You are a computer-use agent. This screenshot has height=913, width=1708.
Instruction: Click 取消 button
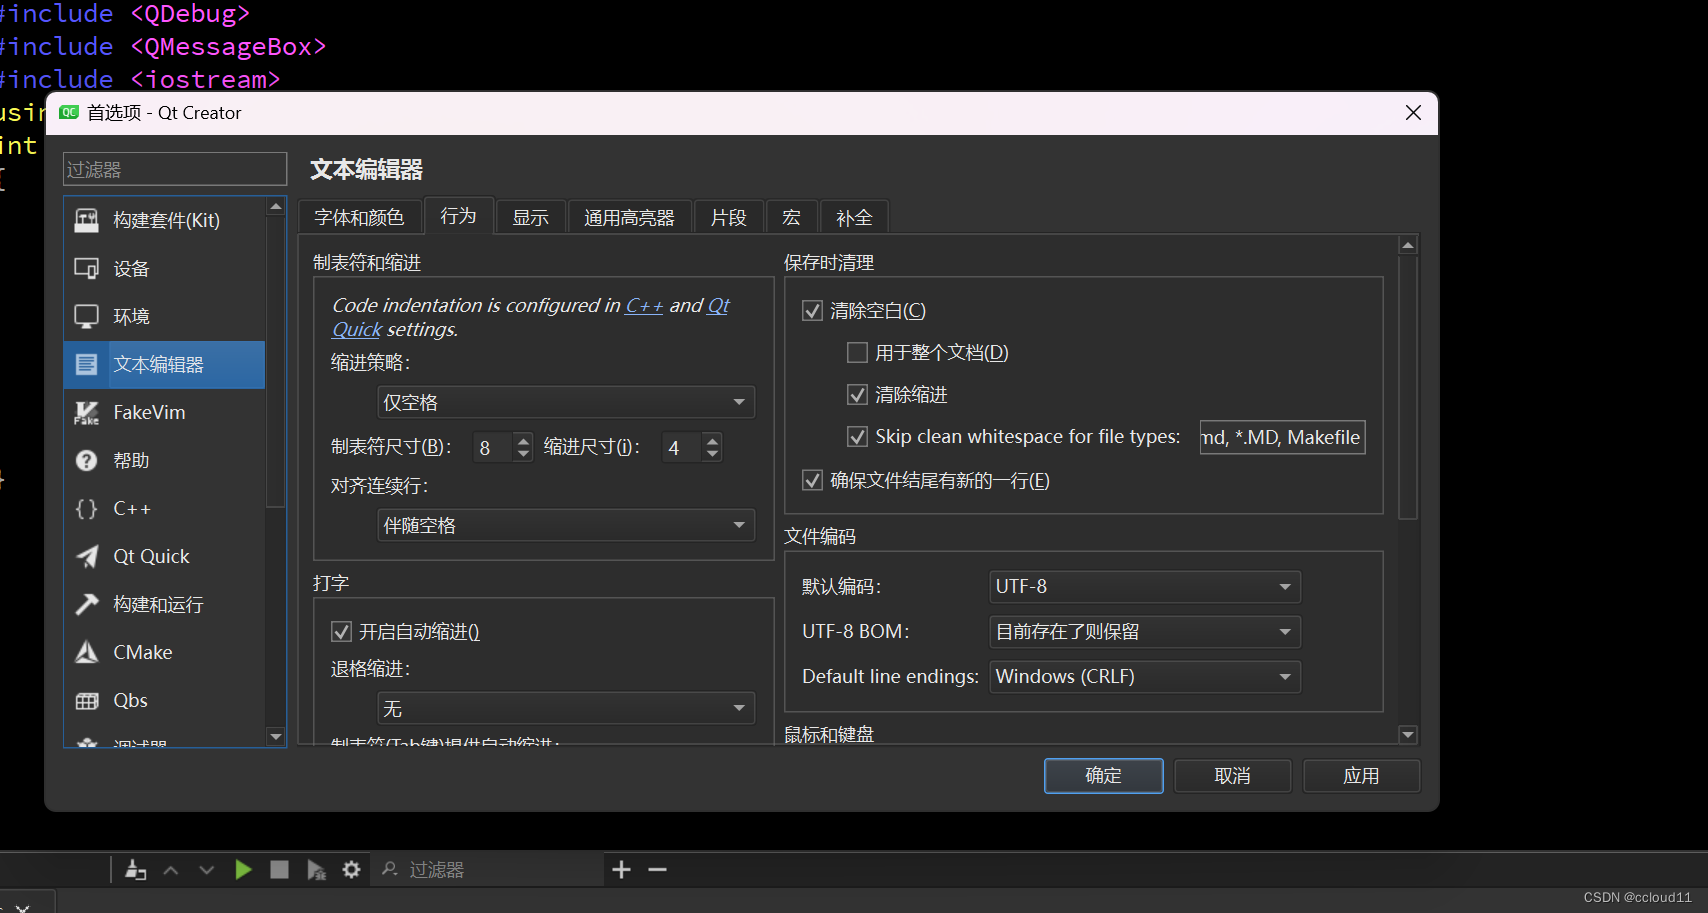pos(1233,776)
